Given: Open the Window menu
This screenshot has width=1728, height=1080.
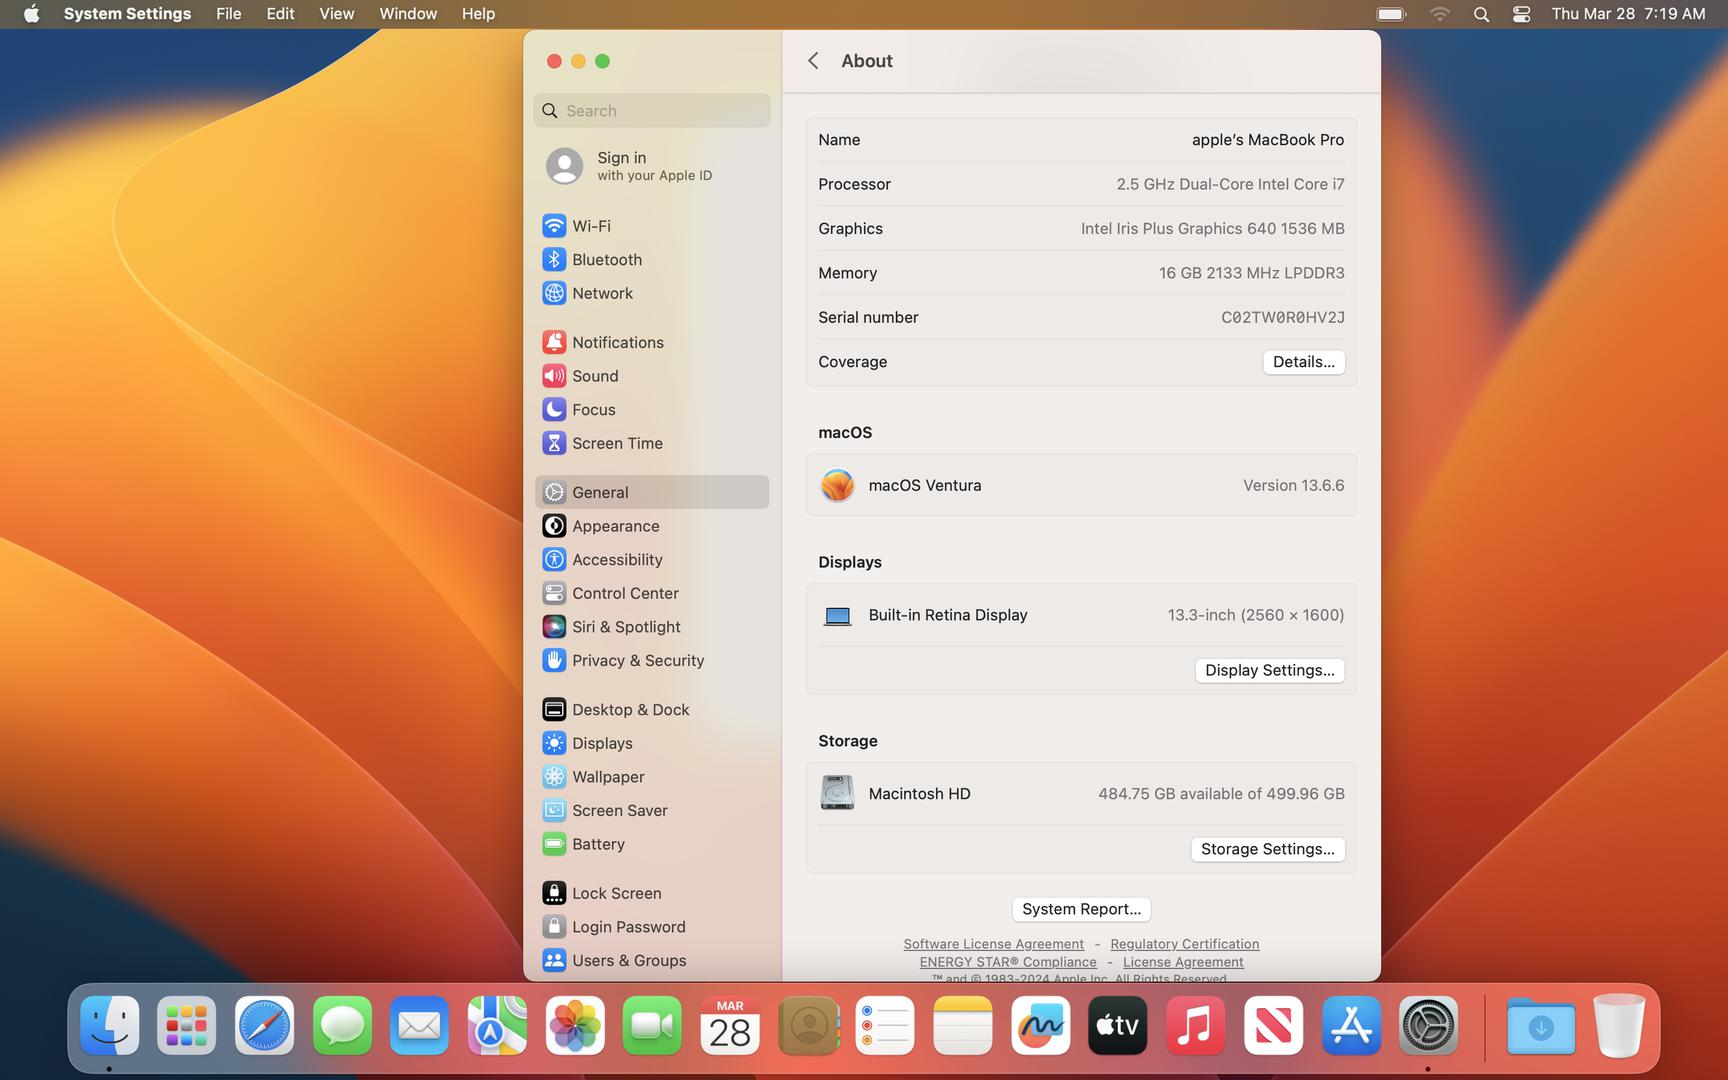Looking at the screenshot, I should pos(408,14).
